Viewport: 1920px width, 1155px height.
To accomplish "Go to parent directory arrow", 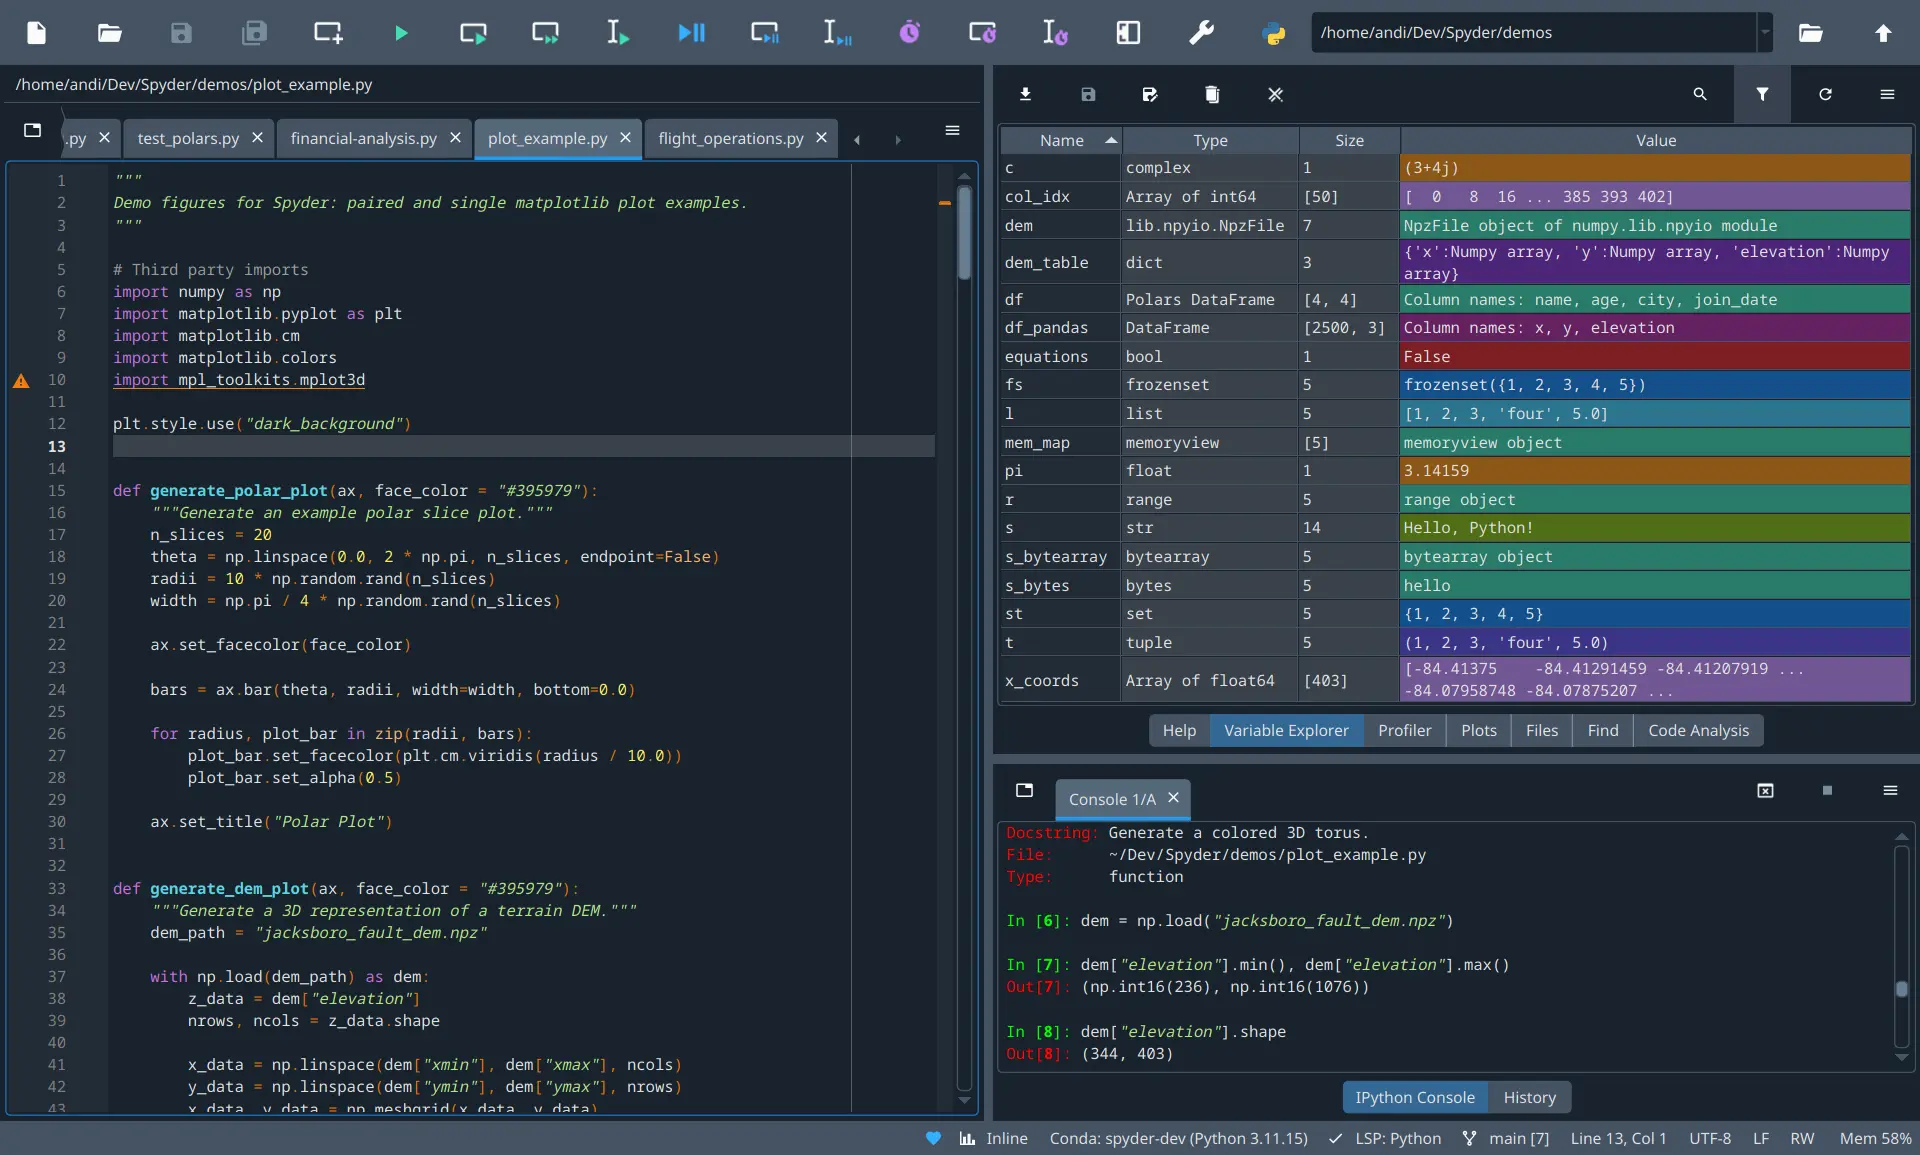I will pyautogui.click(x=1883, y=33).
